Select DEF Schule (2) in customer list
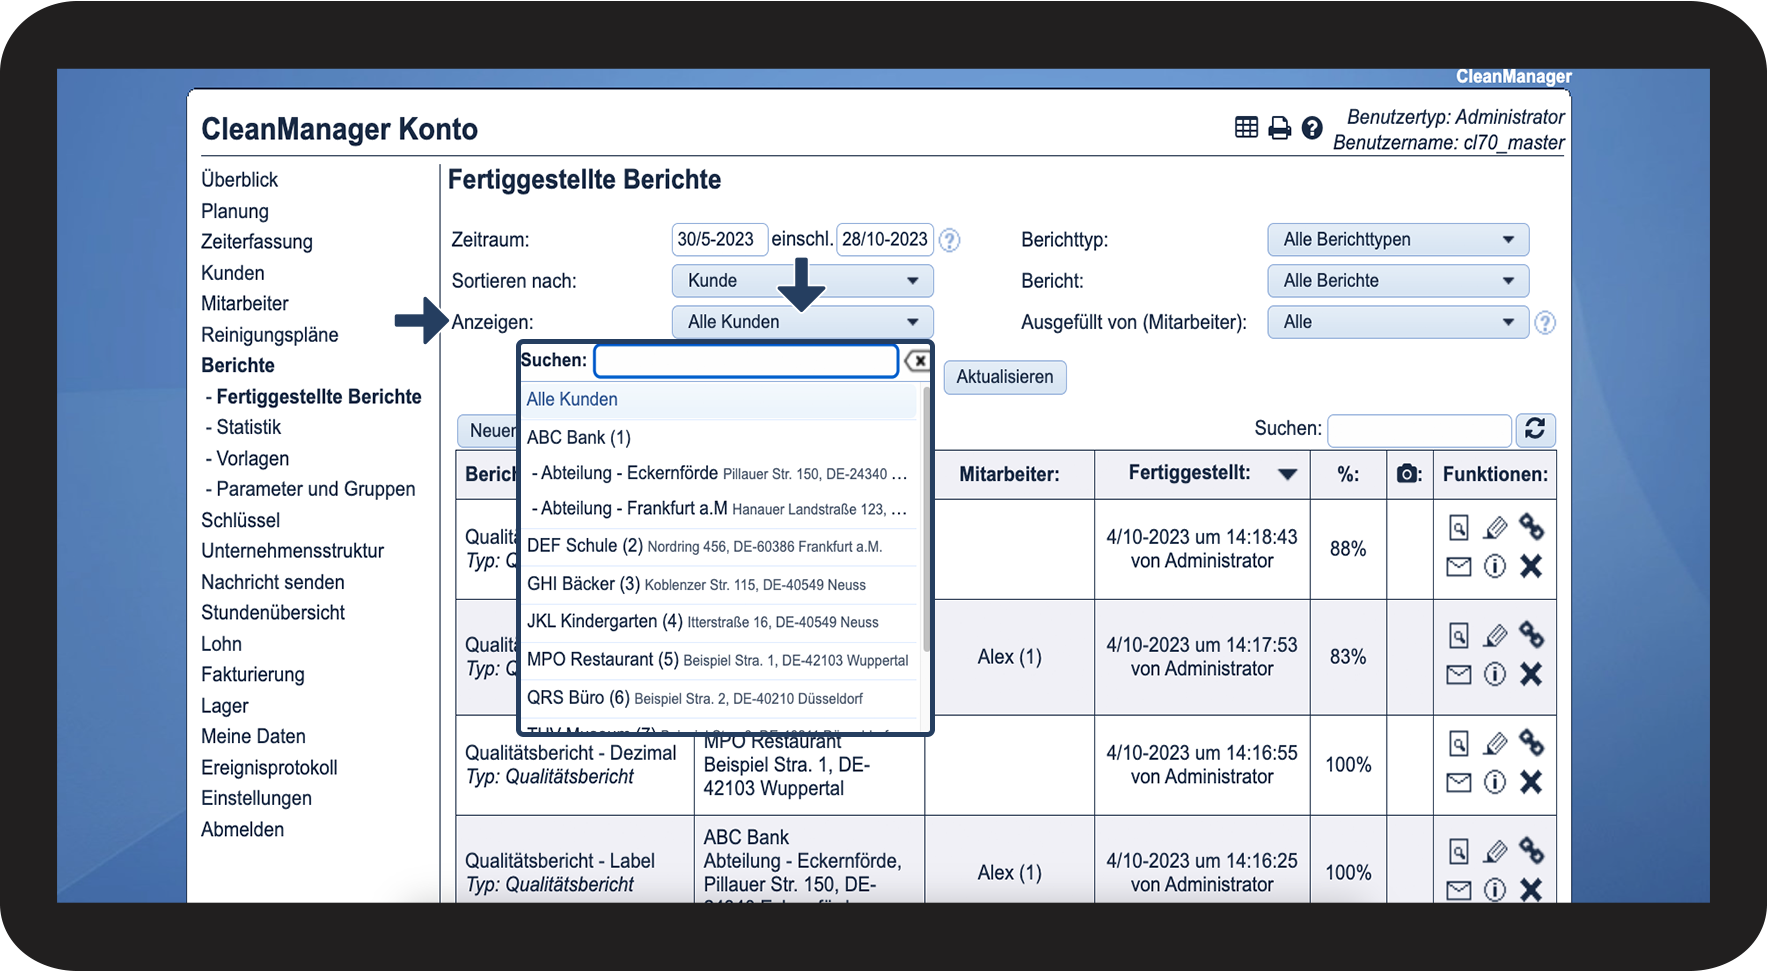This screenshot has height=971, width=1767. 719,546
